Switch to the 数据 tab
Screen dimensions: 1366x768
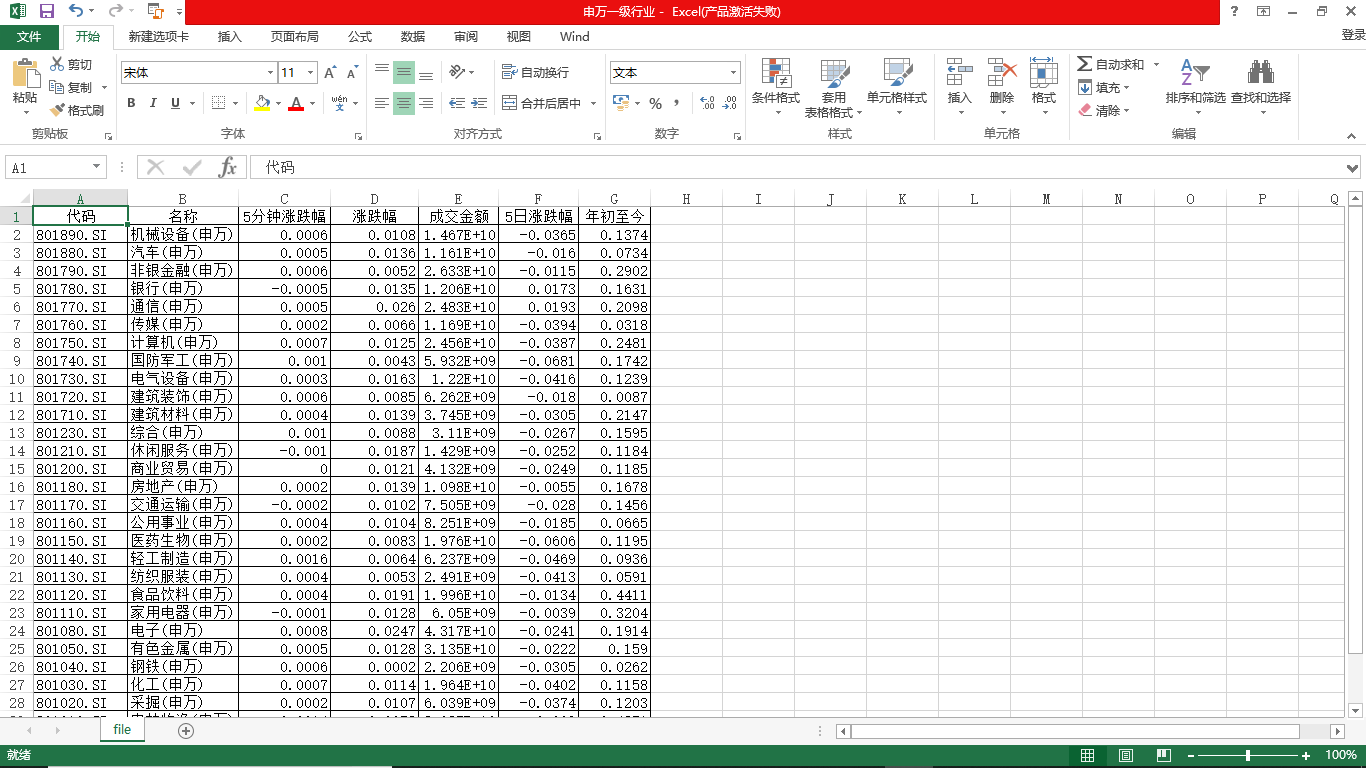pyautogui.click(x=413, y=37)
